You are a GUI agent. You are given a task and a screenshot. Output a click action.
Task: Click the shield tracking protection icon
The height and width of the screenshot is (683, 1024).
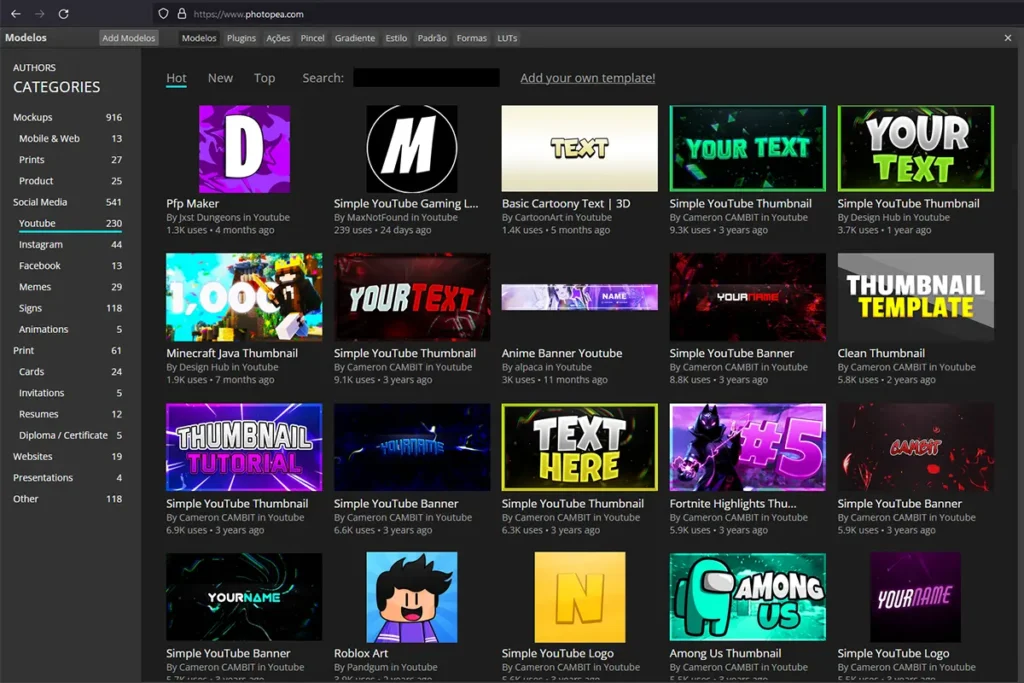(x=163, y=14)
